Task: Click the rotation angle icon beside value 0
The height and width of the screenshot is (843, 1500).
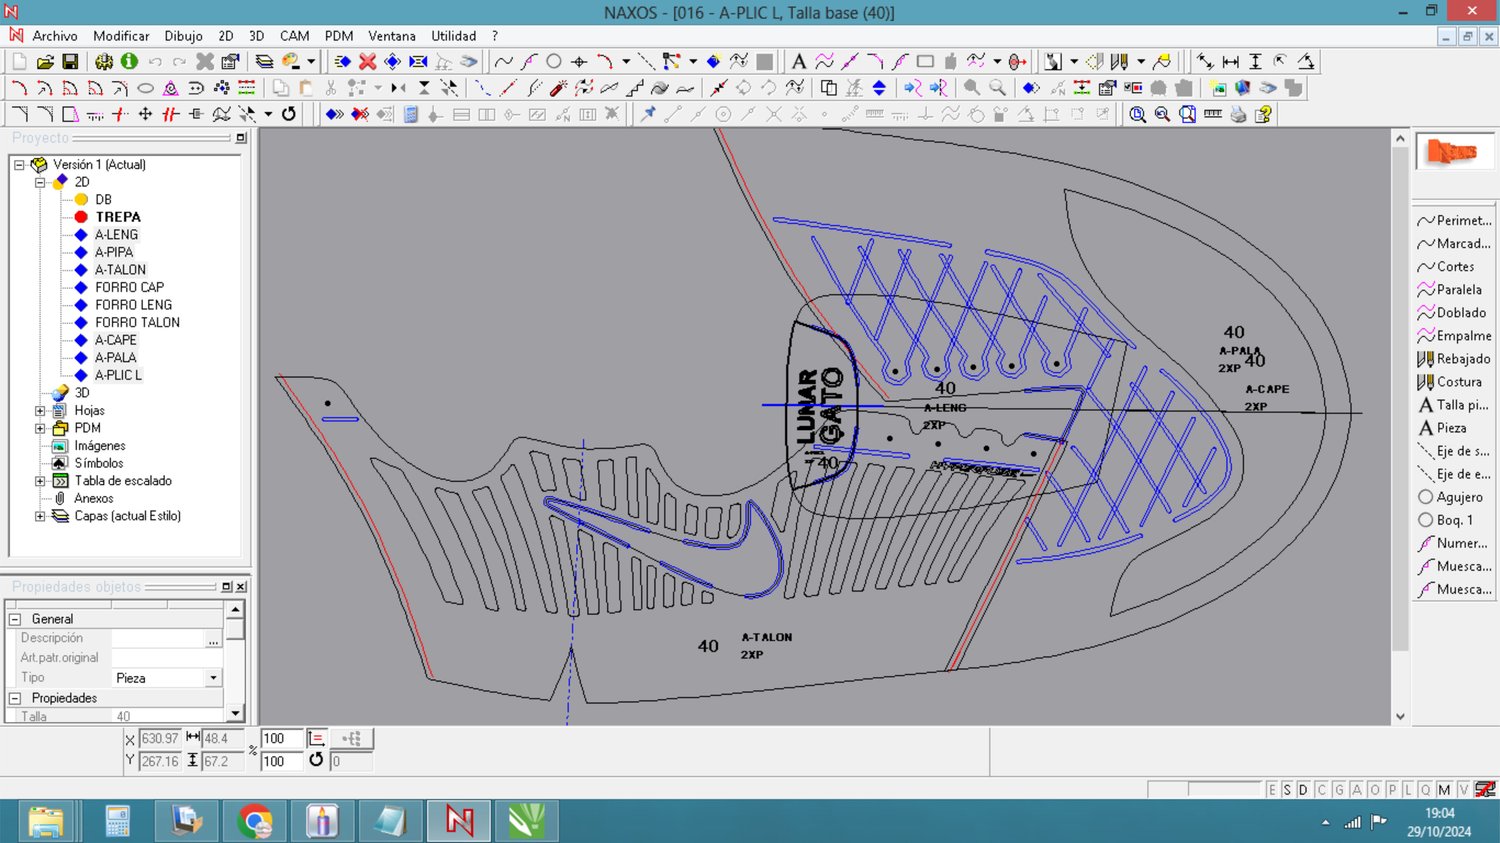Action: coord(316,760)
